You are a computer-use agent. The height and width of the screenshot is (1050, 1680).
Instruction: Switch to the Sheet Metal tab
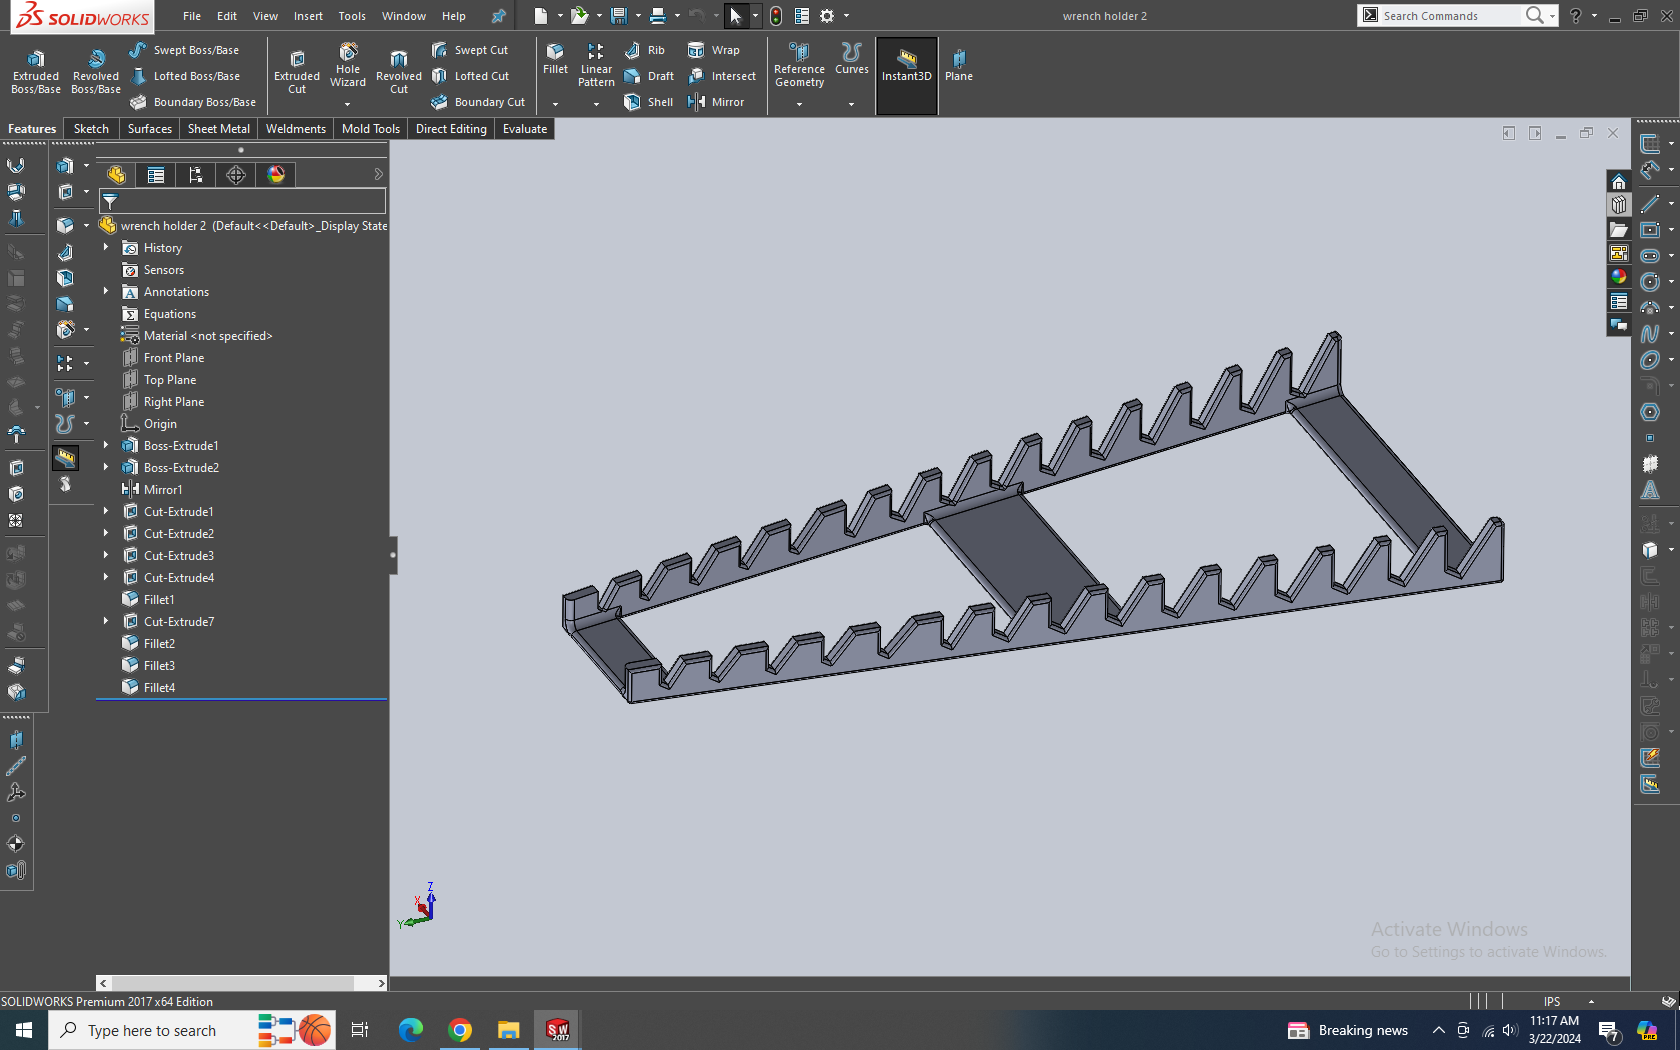pos(218,128)
